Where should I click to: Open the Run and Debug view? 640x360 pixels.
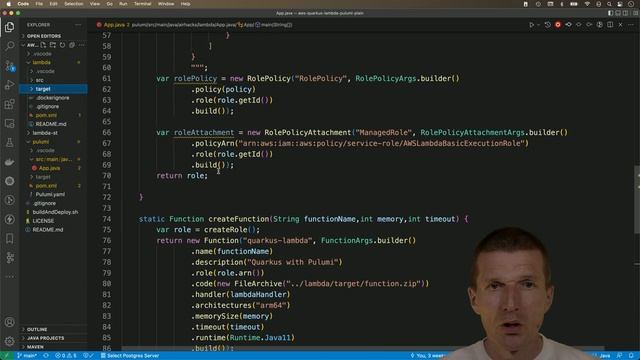click(9, 85)
